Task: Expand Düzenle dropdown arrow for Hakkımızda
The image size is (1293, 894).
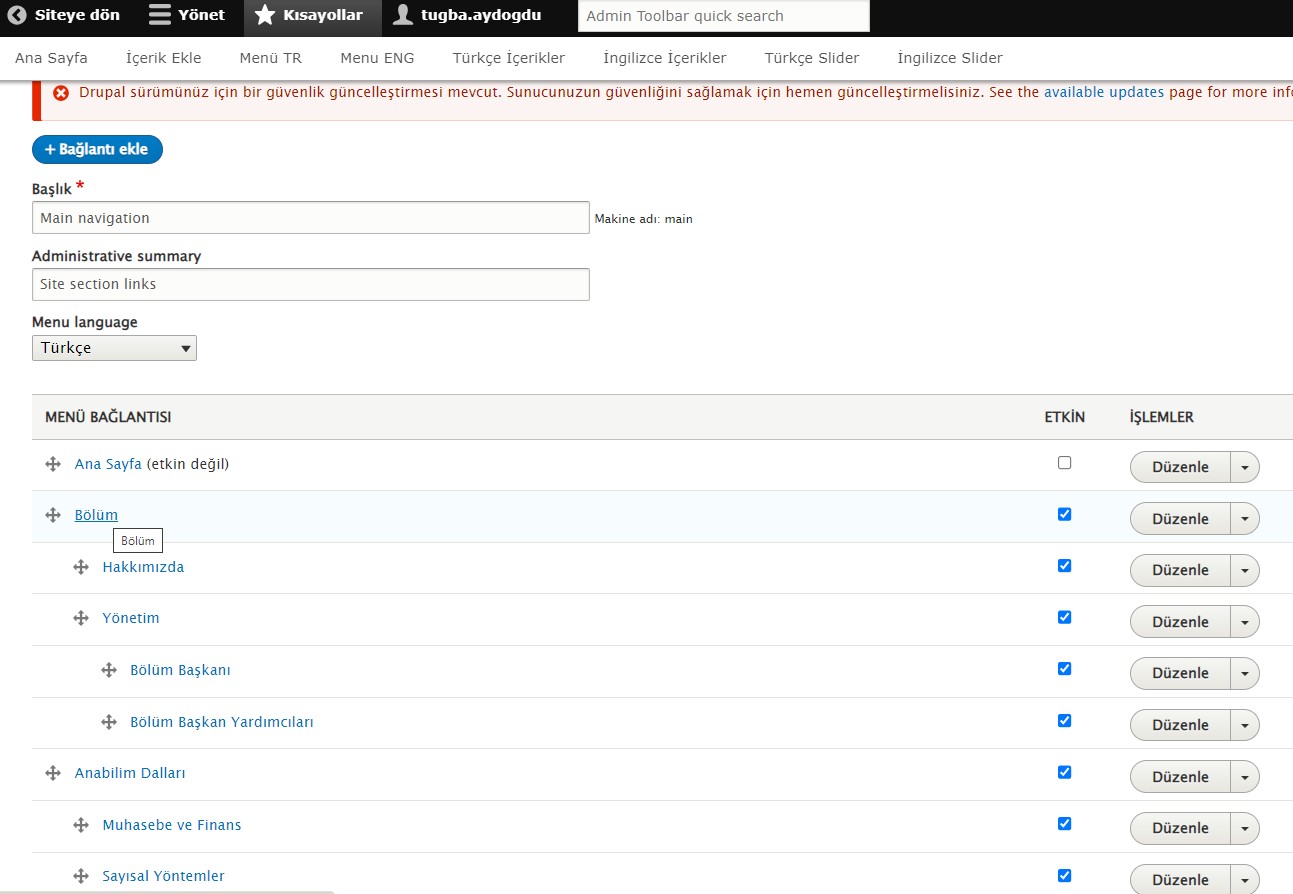Action: coord(1245,570)
